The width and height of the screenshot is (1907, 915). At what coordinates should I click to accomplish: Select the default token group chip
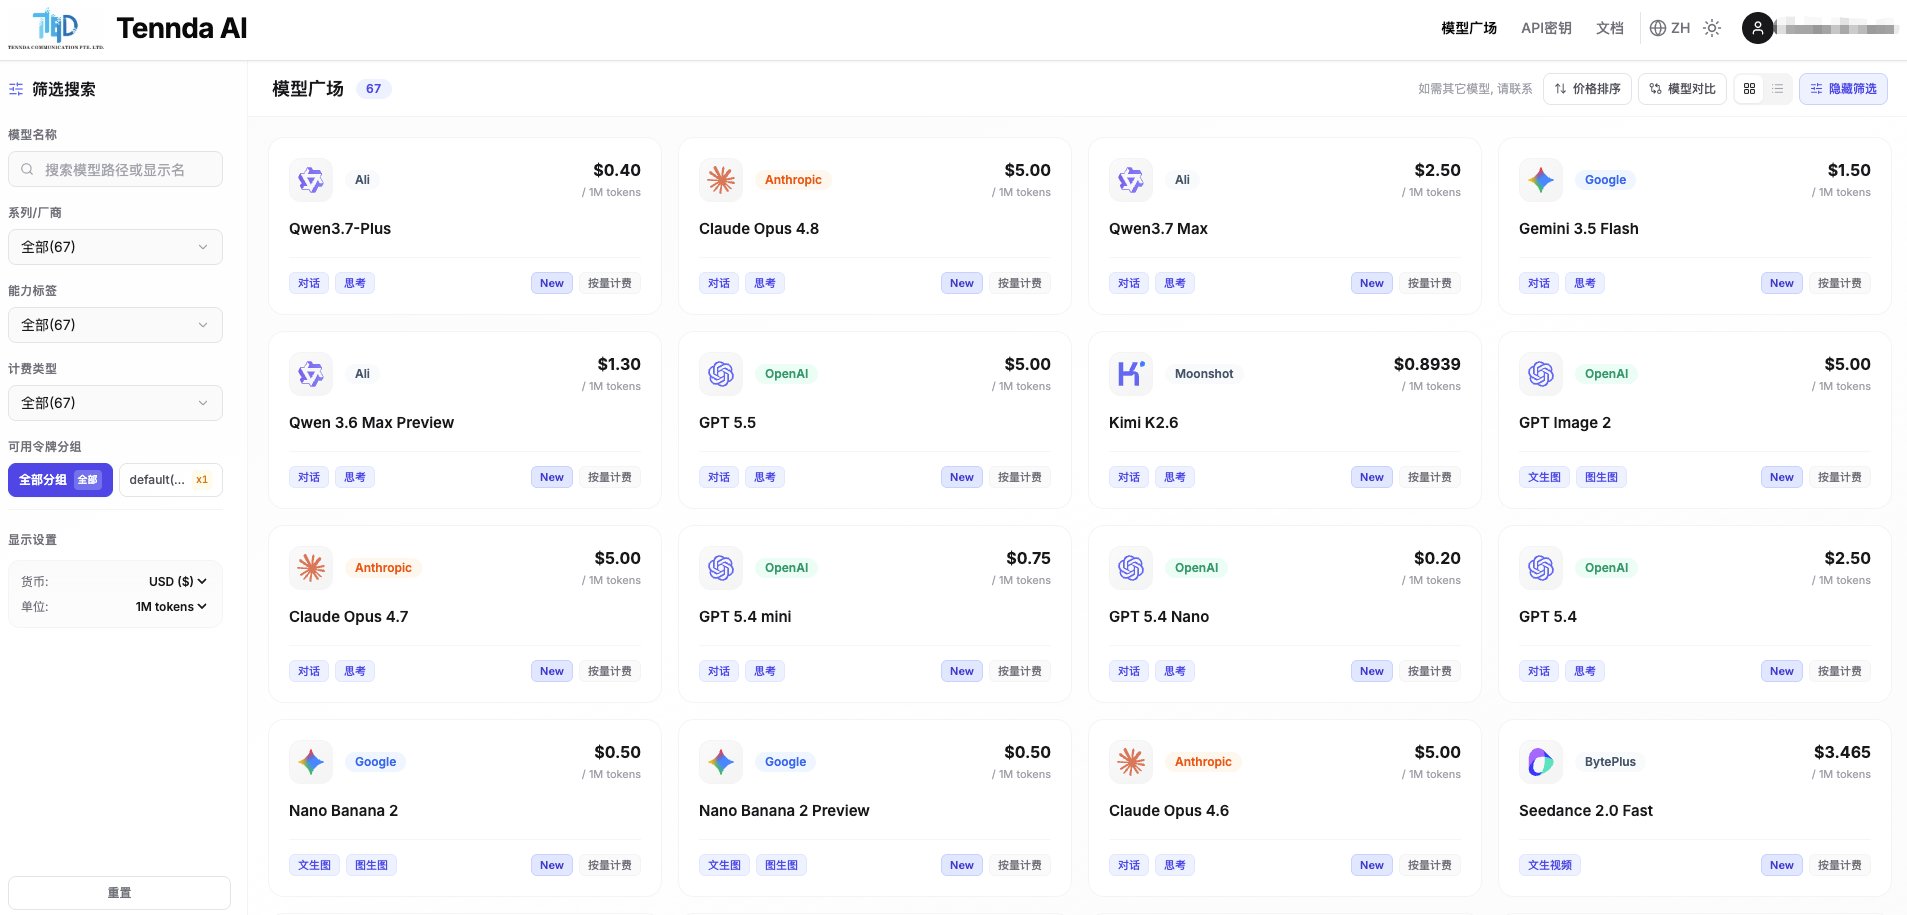pos(171,480)
